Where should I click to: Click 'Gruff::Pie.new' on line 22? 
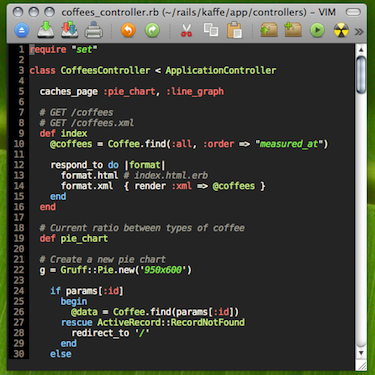tap(97, 270)
